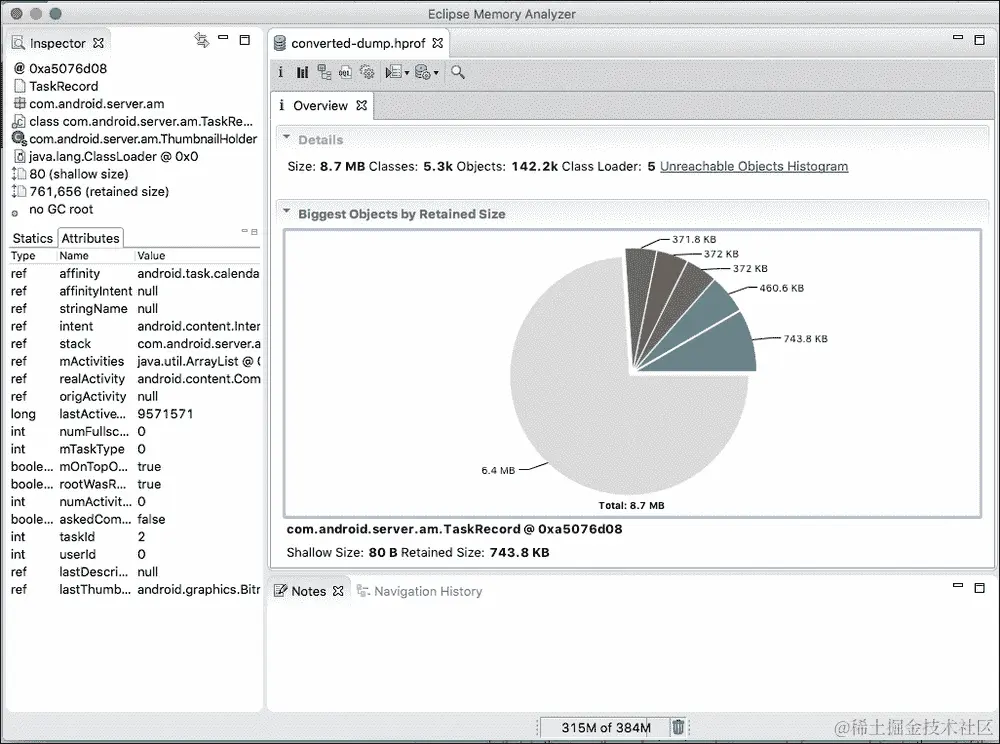Select the lastActive... attribute row with 9571571
Image resolution: width=1000 pixels, height=744 pixels.
(x=135, y=414)
